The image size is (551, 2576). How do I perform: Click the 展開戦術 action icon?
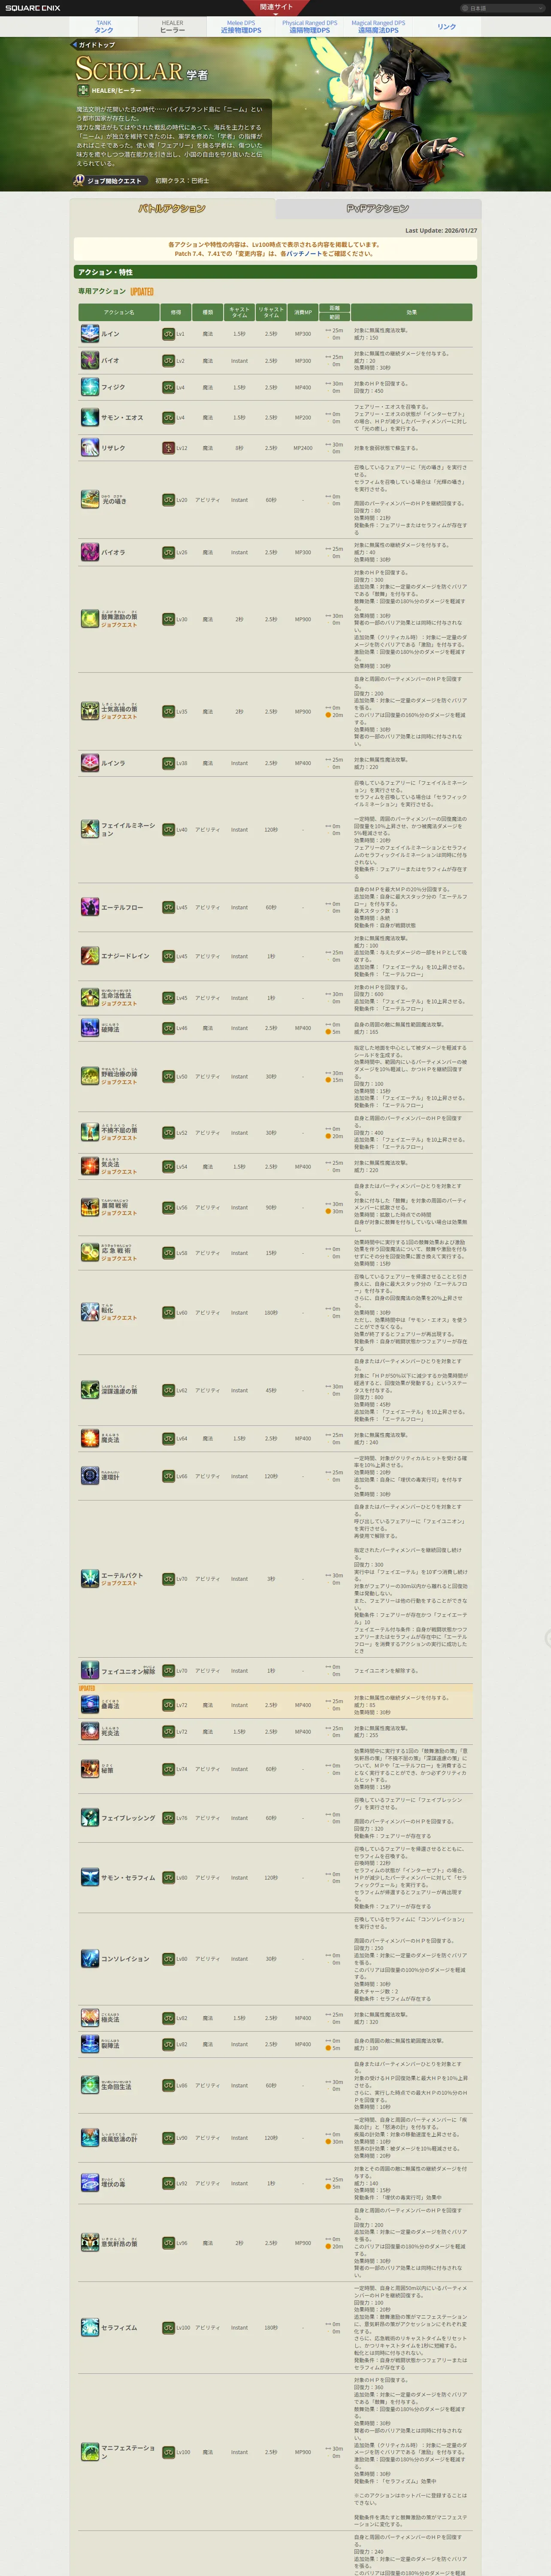tap(90, 1207)
